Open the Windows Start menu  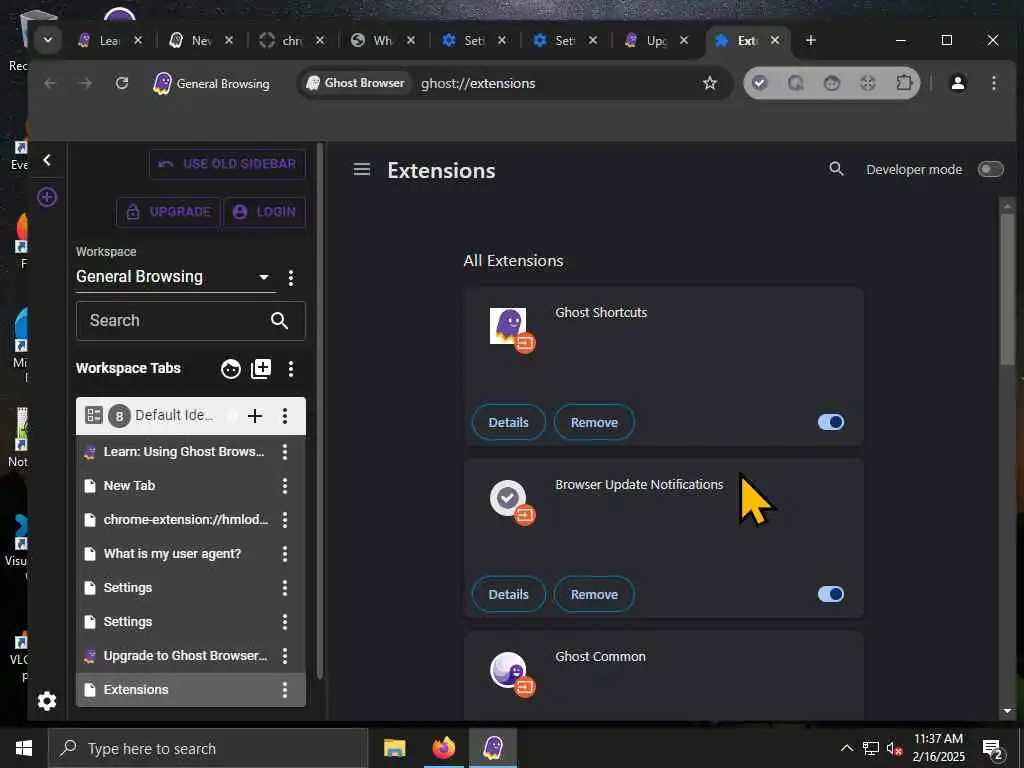(x=24, y=748)
